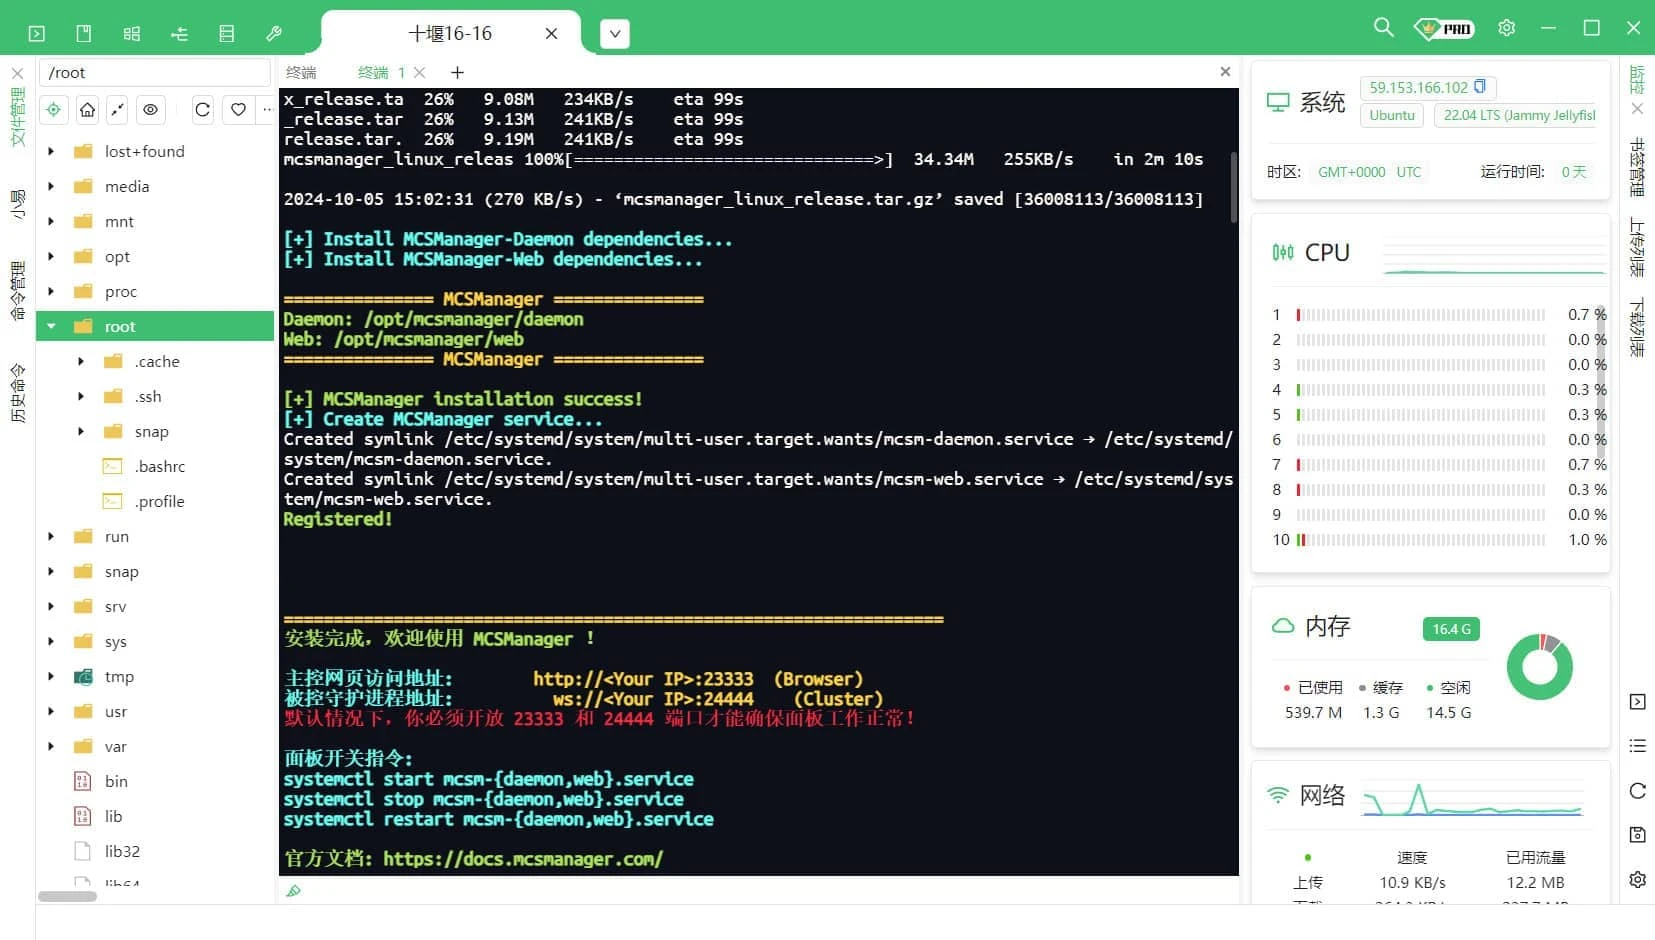Open the PRO membership badge
1655x940 pixels.
click(x=1444, y=28)
